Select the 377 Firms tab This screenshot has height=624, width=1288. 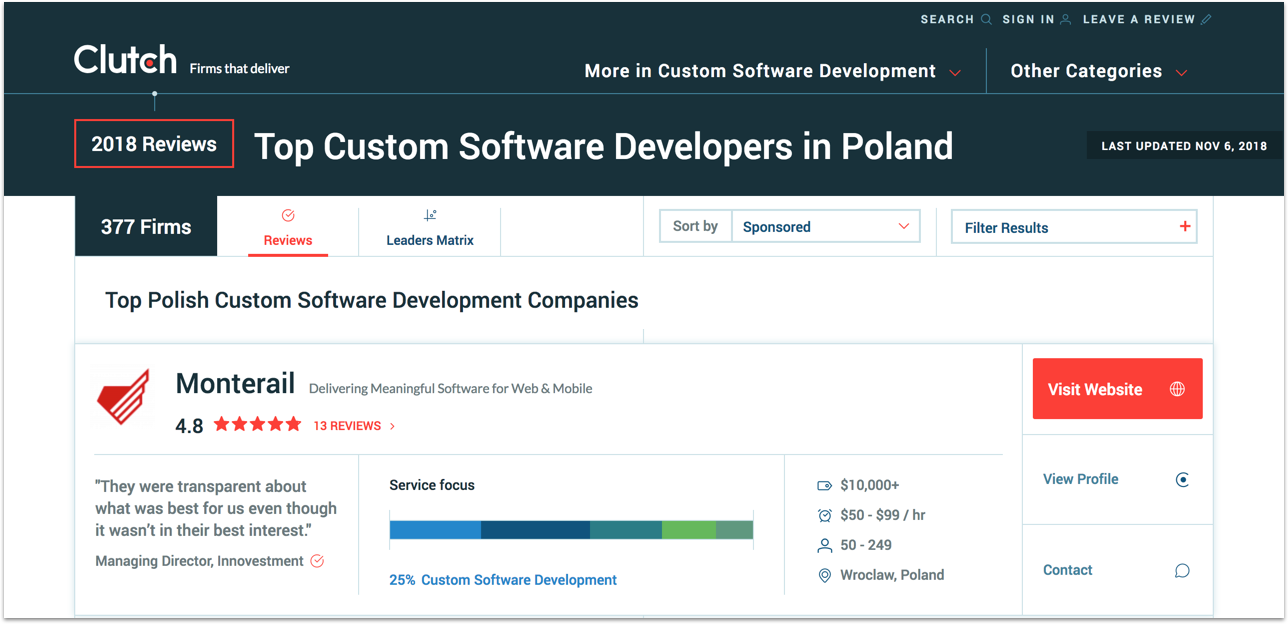(x=146, y=227)
